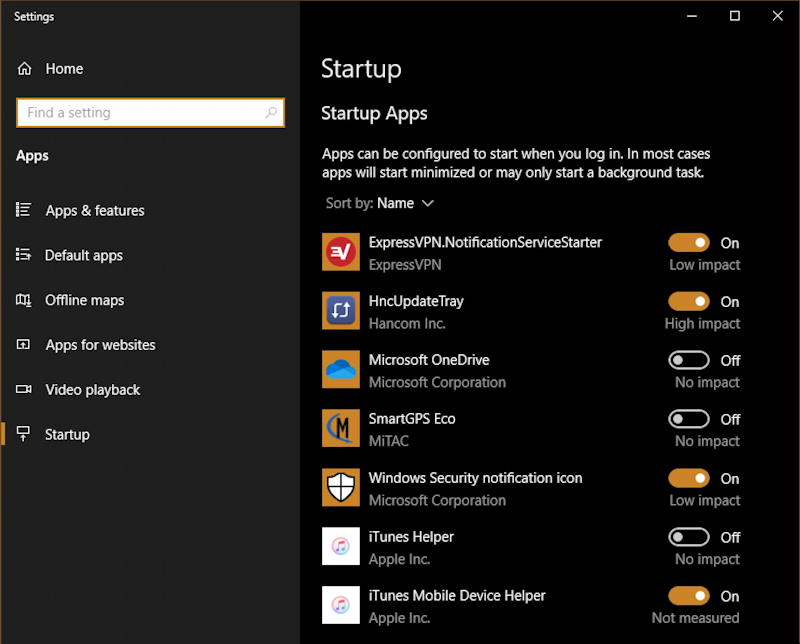Click the ExpressVPN app icon

pos(341,252)
